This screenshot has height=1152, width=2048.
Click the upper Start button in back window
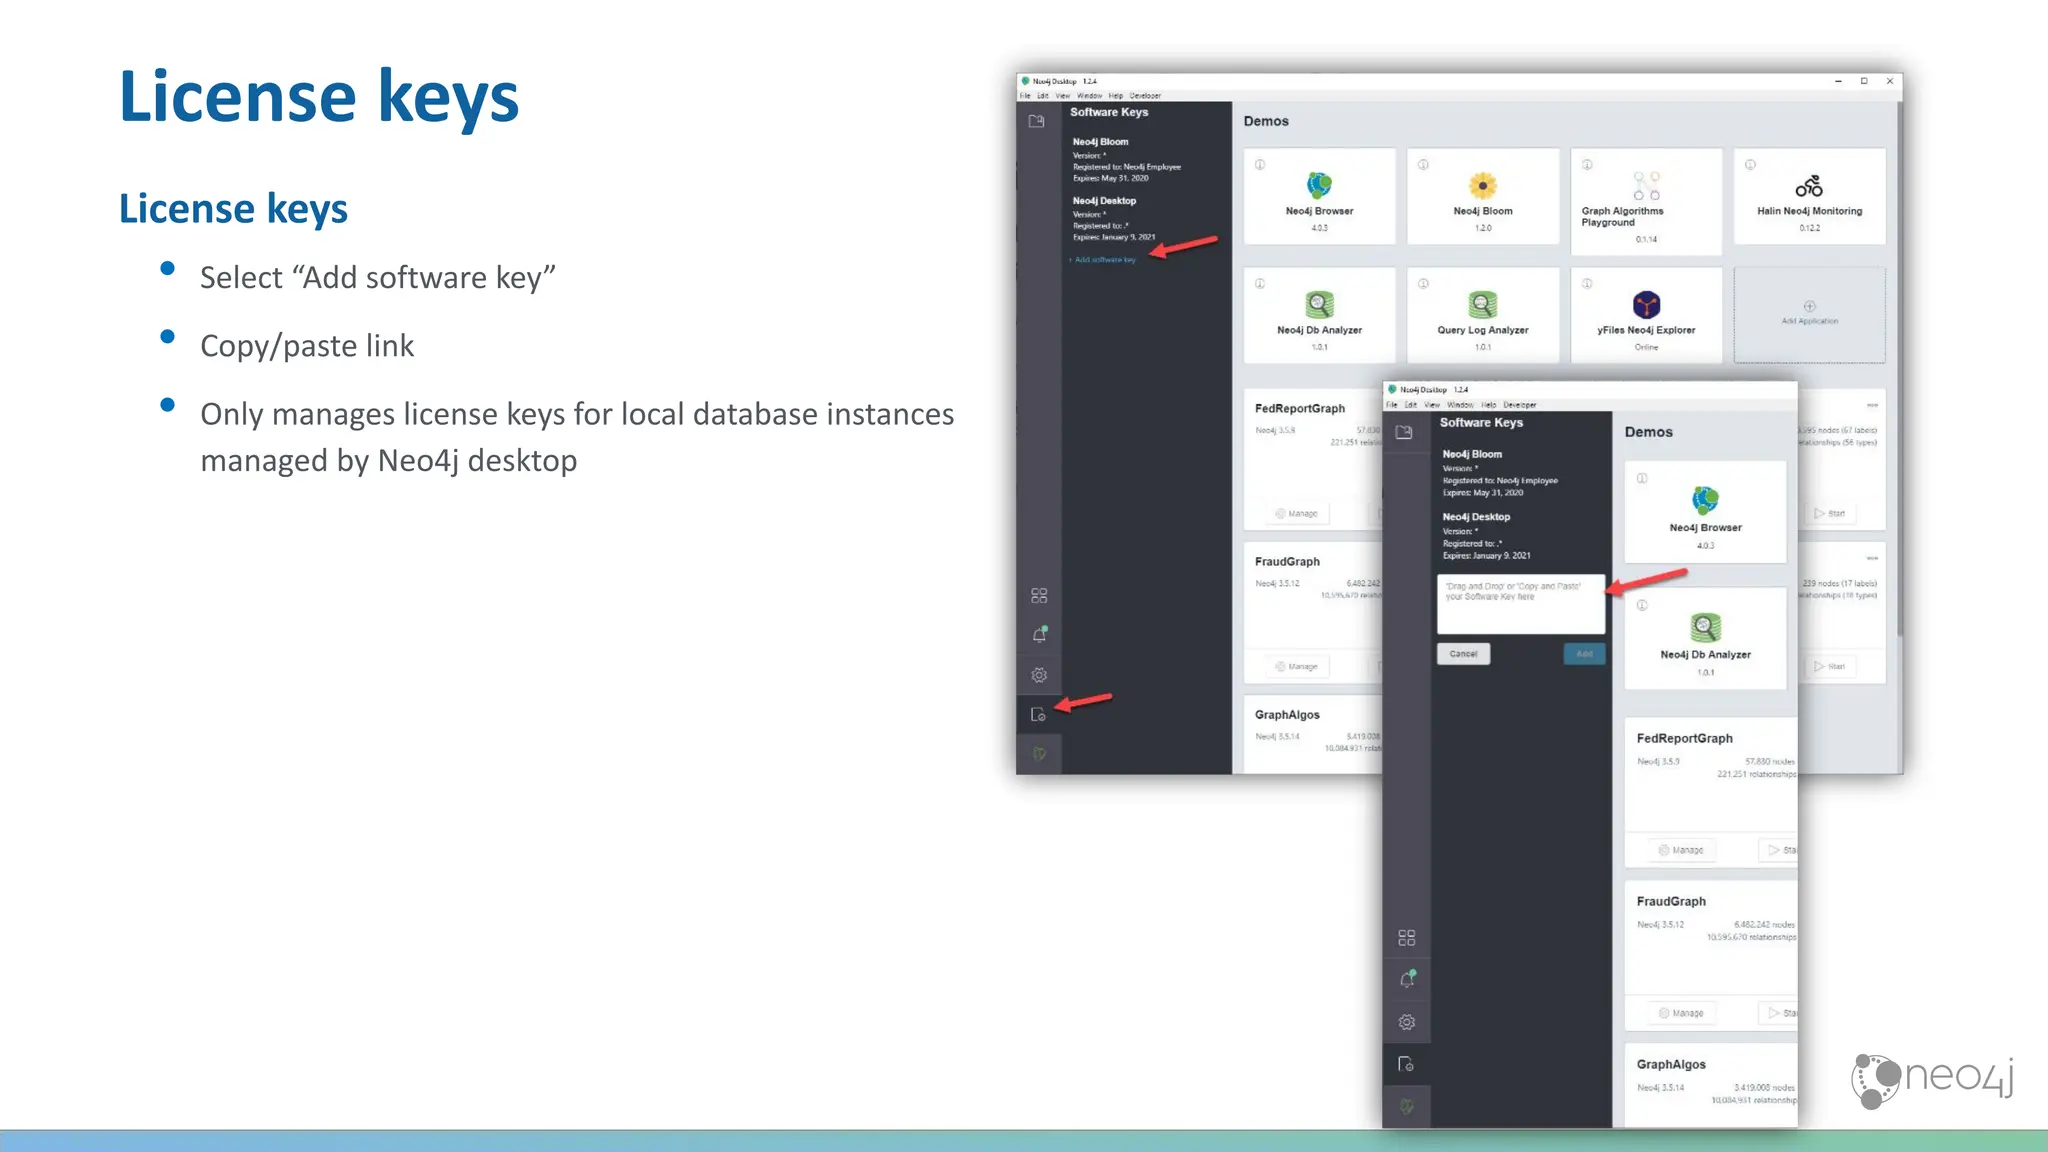coord(1830,514)
